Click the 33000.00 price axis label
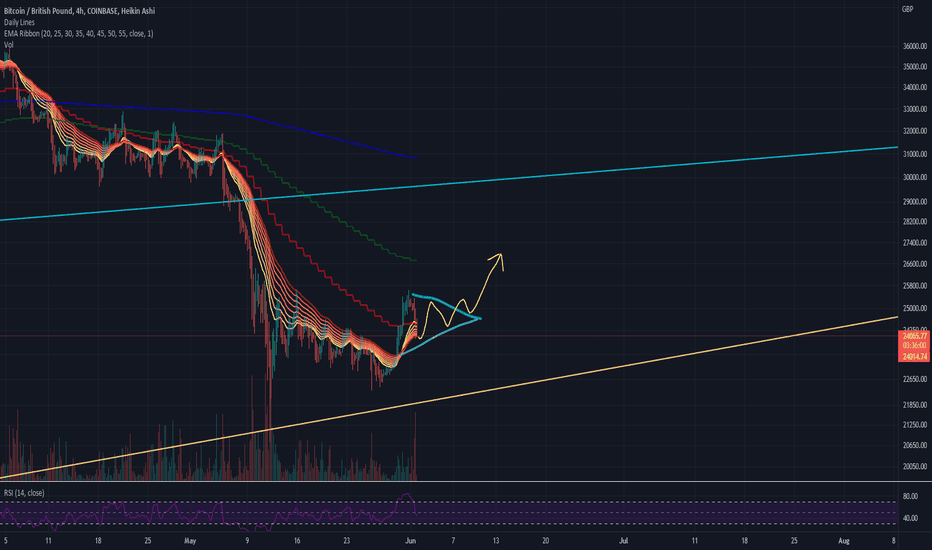Image resolution: width=932 pixels, height=550 pixels. [x=915, y=109]
